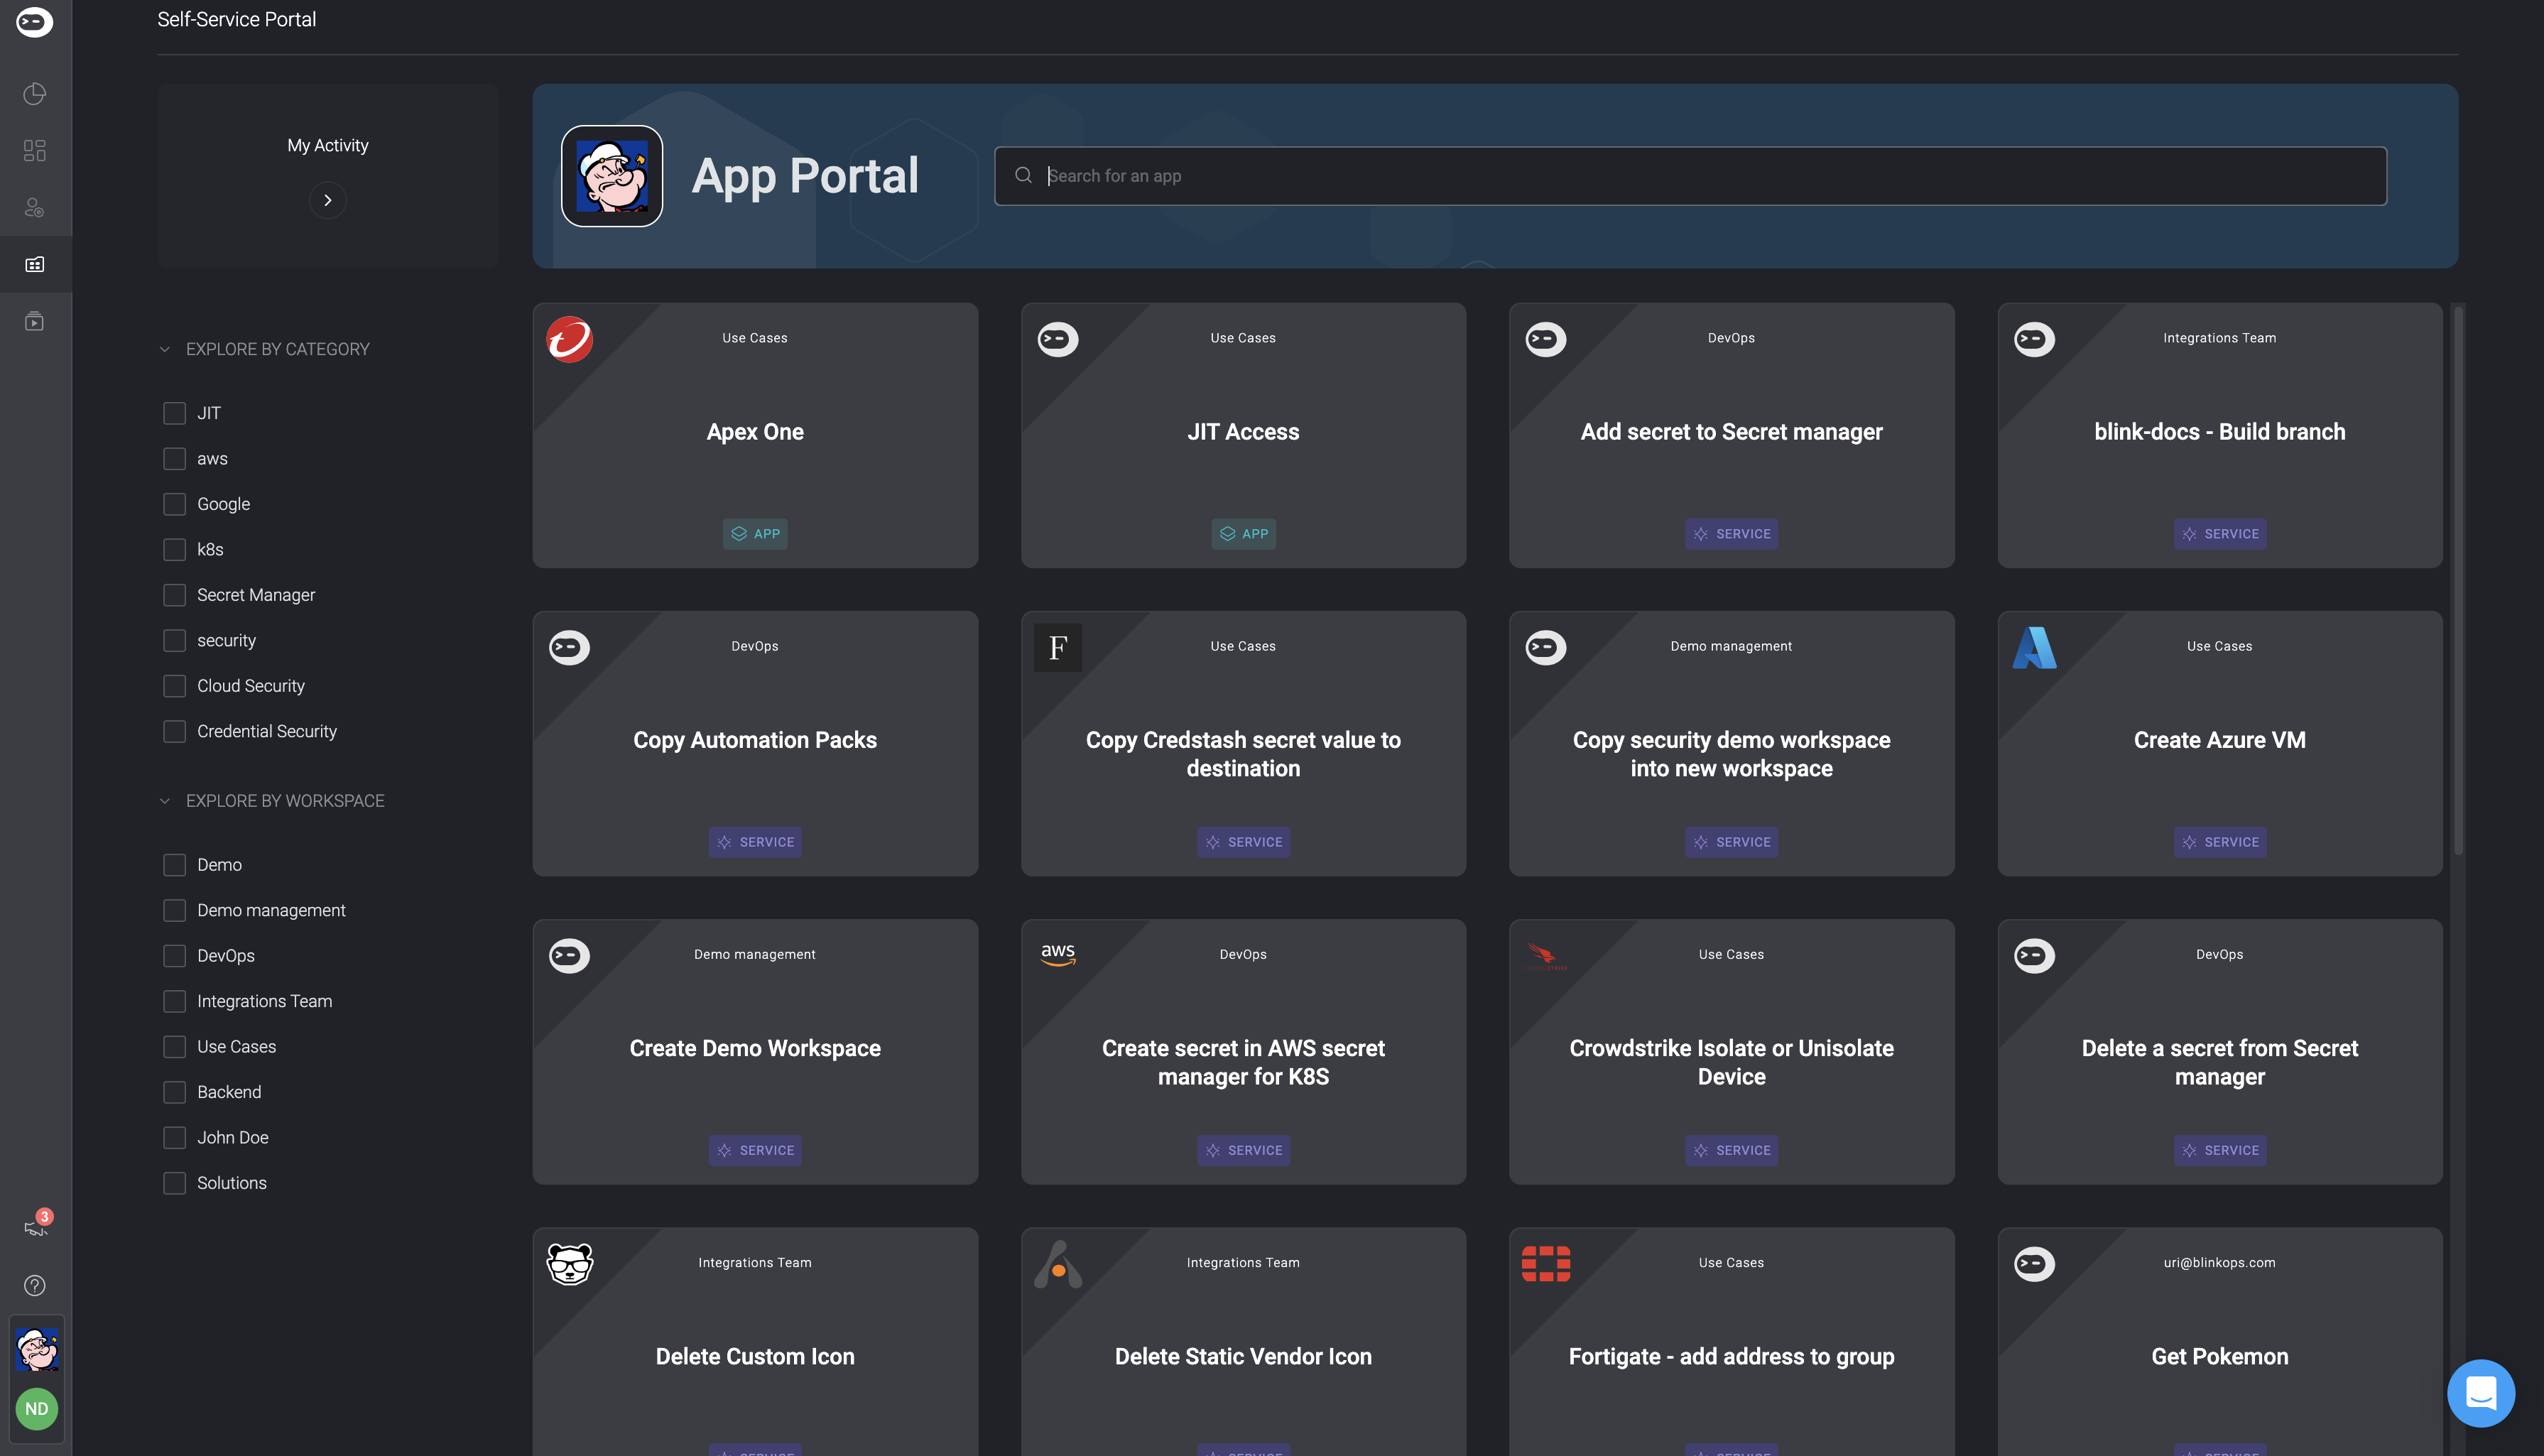Focus the Search for an app field

point(1690,176)
